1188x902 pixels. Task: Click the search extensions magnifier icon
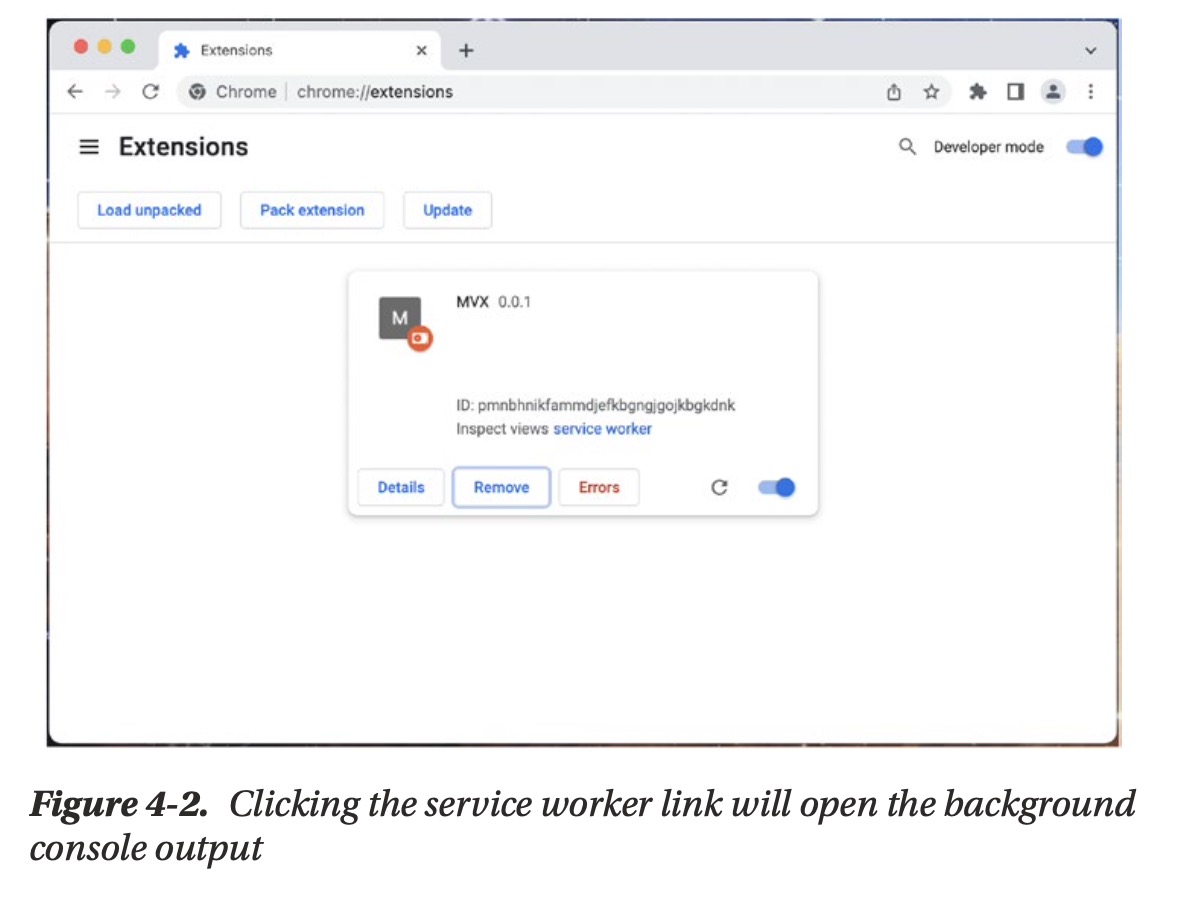pyautogui.click(x=907, y=147)
